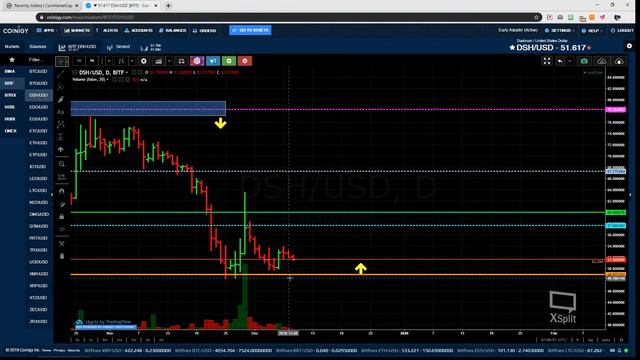Toggle magnet mode for drawings

click(x=62, y=191)
